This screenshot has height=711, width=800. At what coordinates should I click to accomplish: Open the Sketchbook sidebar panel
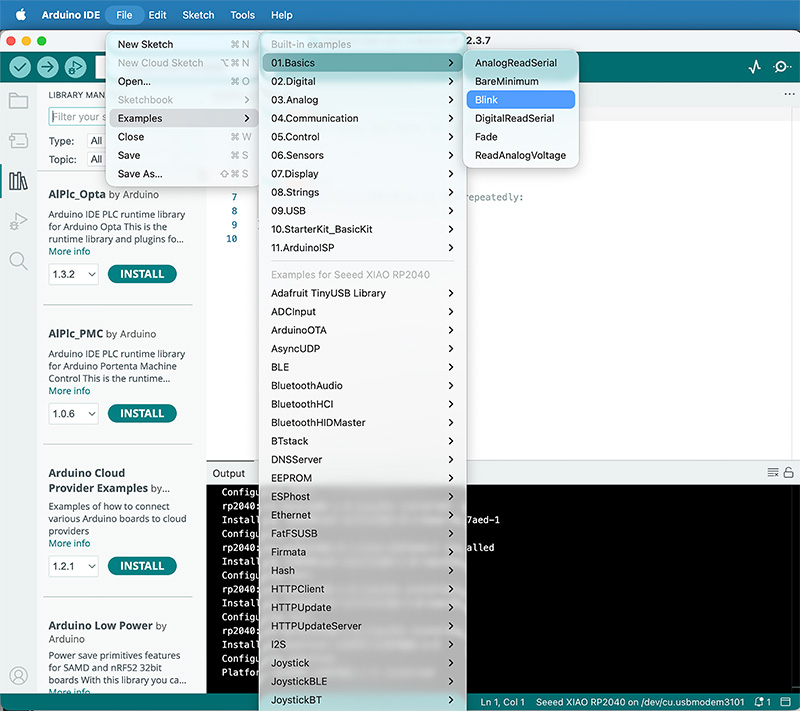[18, 100]
